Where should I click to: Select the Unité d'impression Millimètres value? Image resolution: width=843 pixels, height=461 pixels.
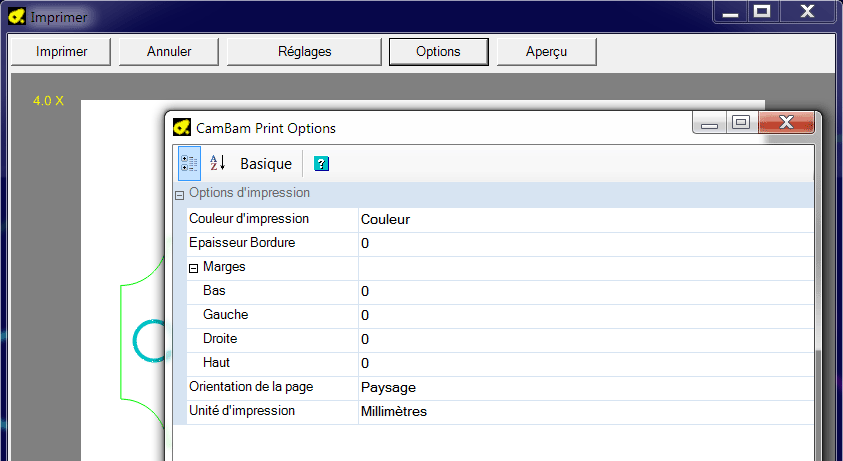coord(586,412)
